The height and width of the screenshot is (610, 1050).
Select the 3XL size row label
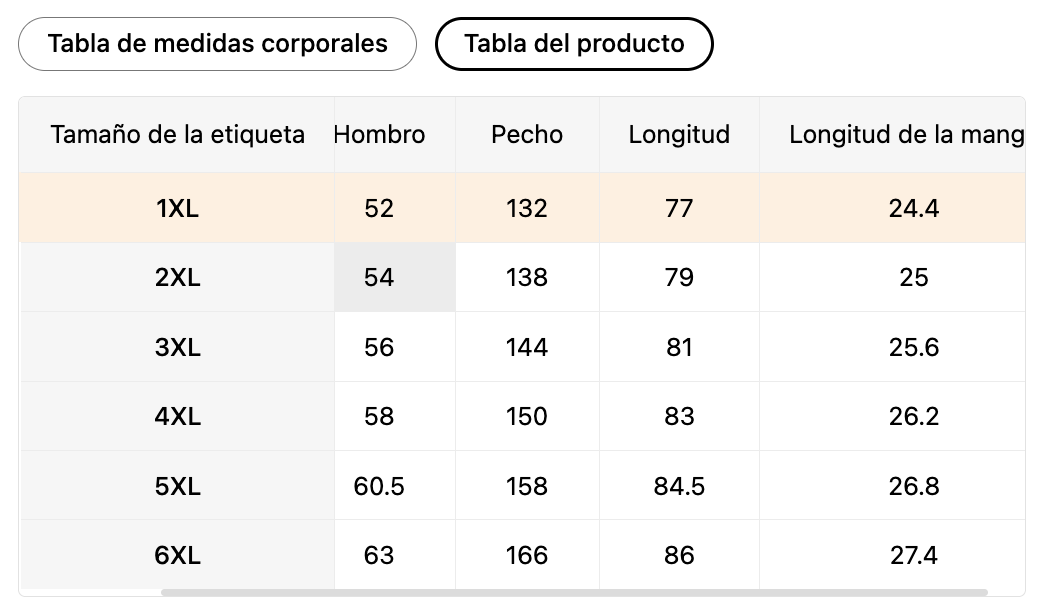click(177, 347)
